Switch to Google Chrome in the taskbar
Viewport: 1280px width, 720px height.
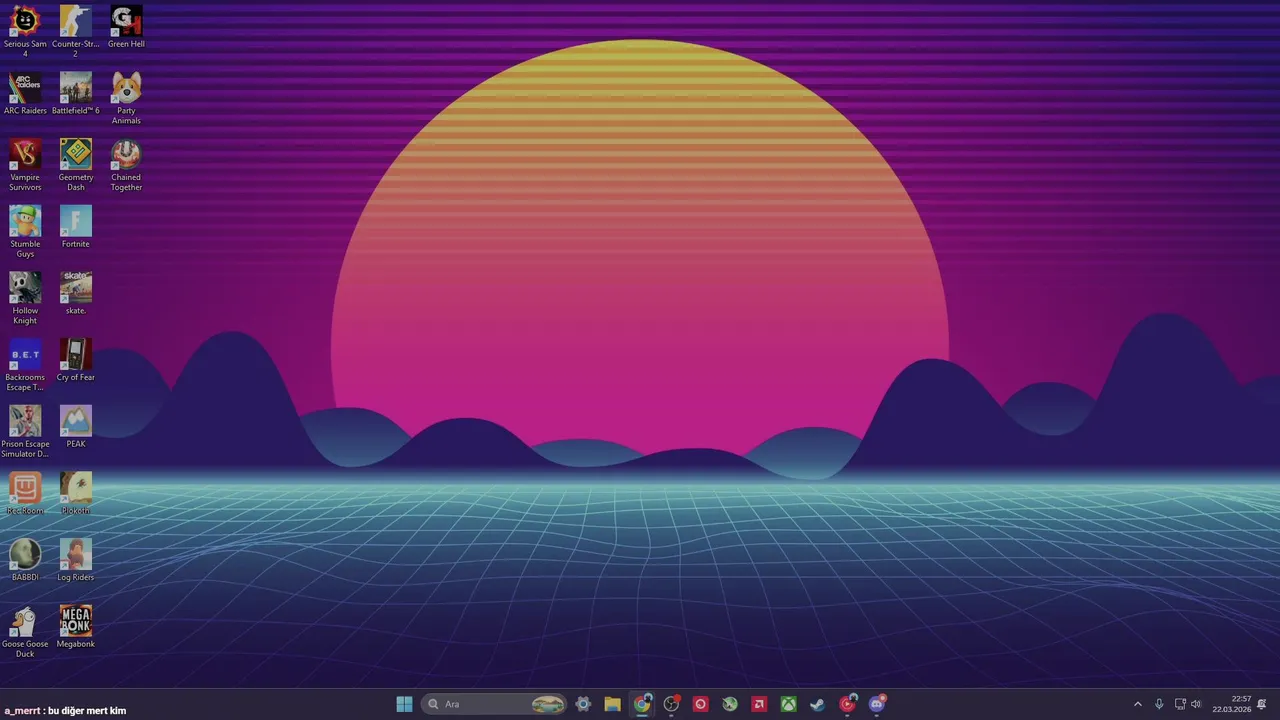tap(642, 704)
